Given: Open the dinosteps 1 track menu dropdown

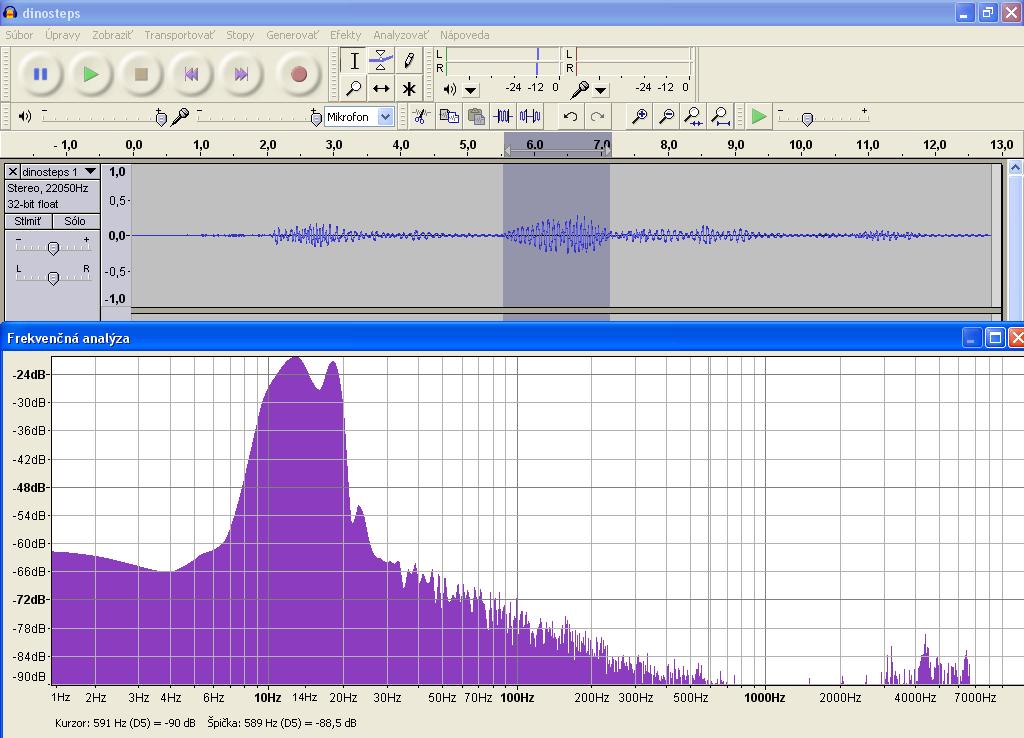Looking at the screenshot, I should pos(91,172).
